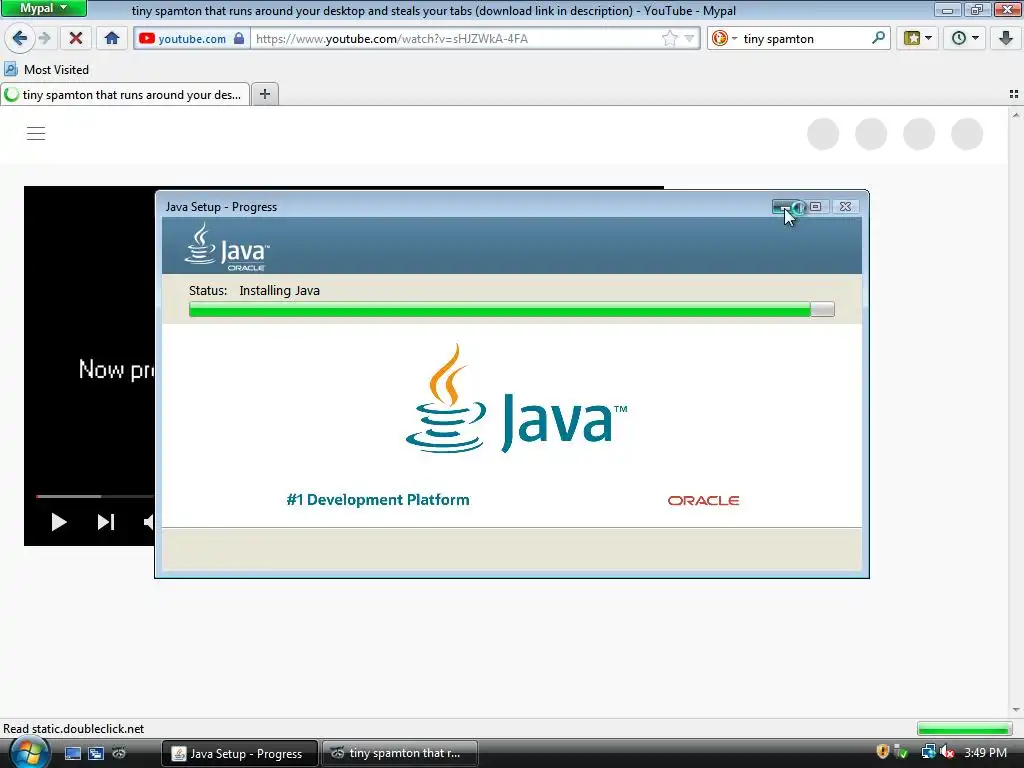This screenshot has height=768, width=1024.
Task: Minimize the Mypal browser window
Action: tap(947, 9)
